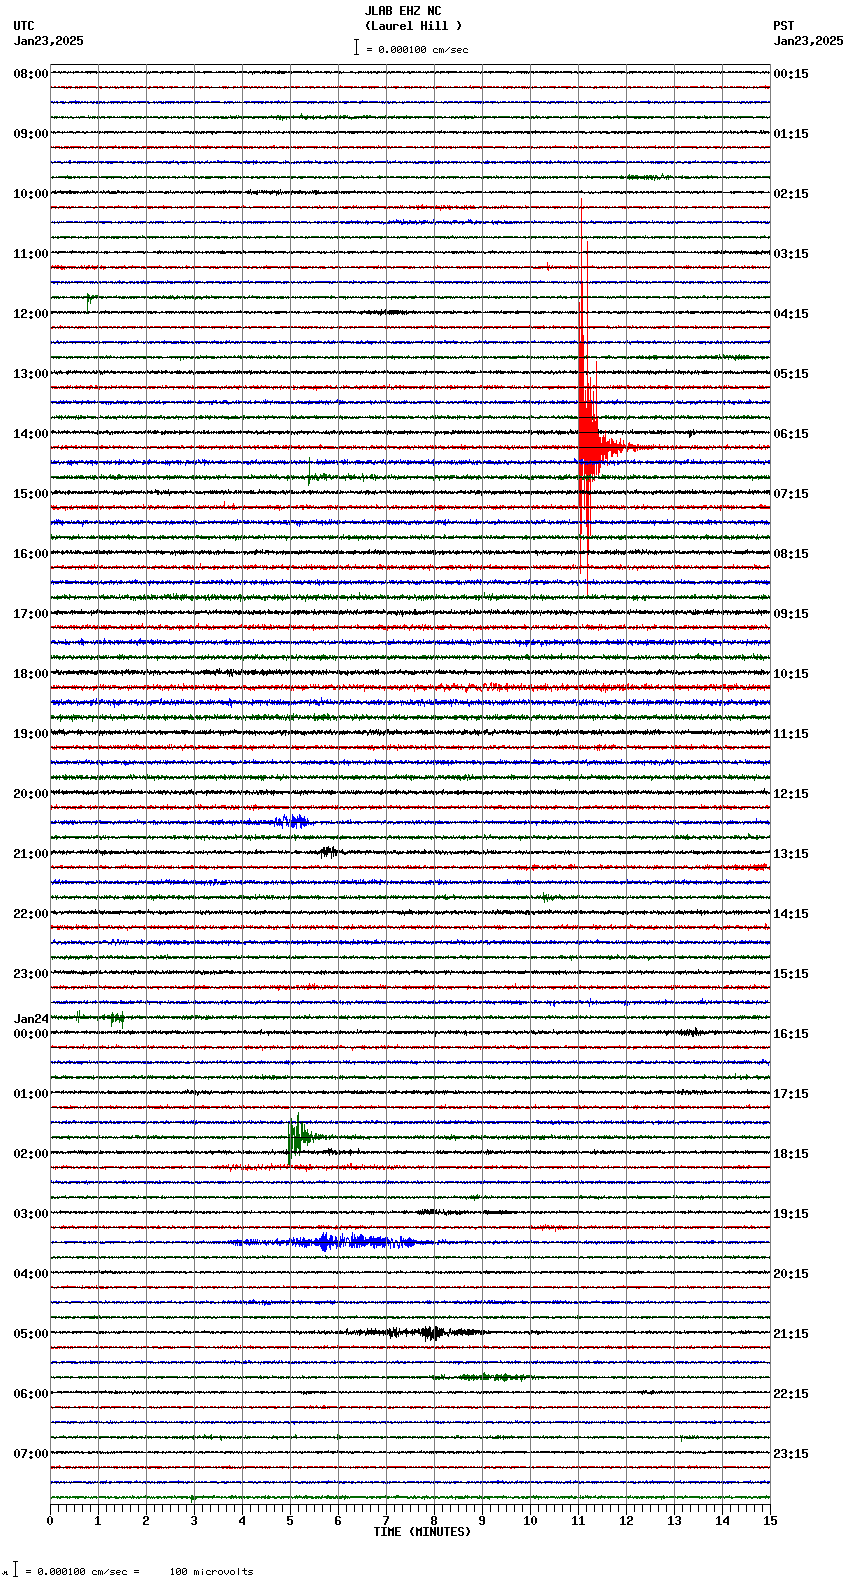Screen dimensions: 850x1584
Task: Click the 23:15 PST time label
Action: 791,1454
